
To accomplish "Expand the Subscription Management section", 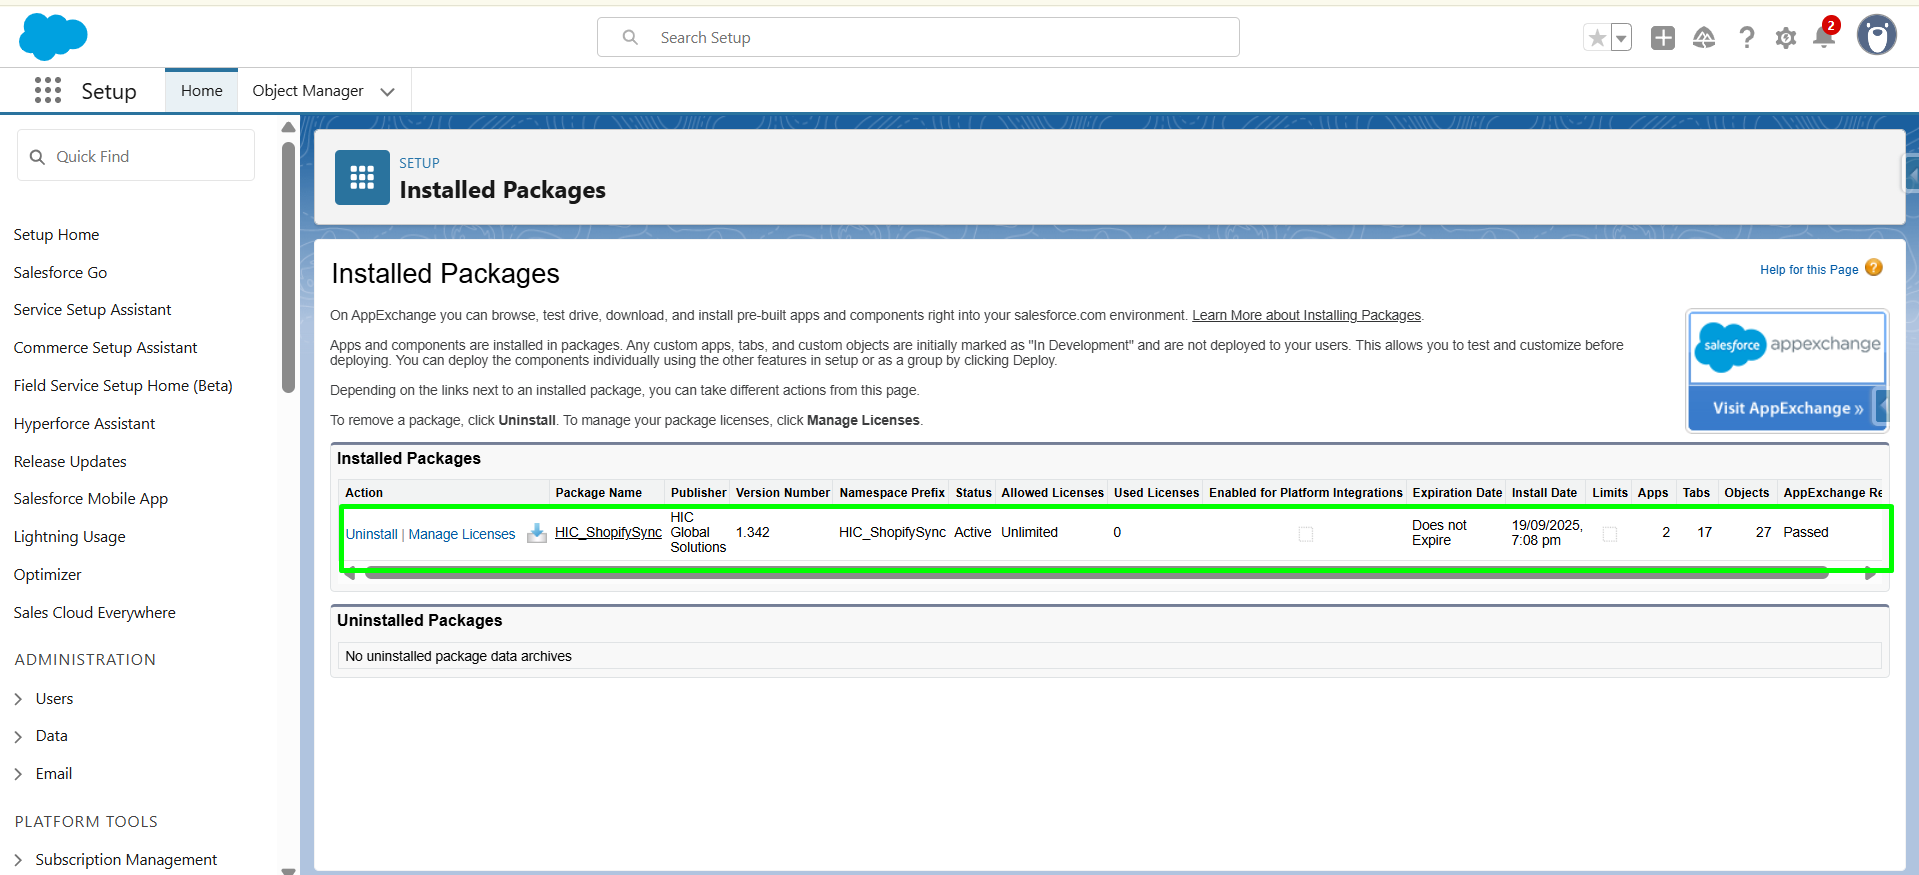I will click(18, 860).
